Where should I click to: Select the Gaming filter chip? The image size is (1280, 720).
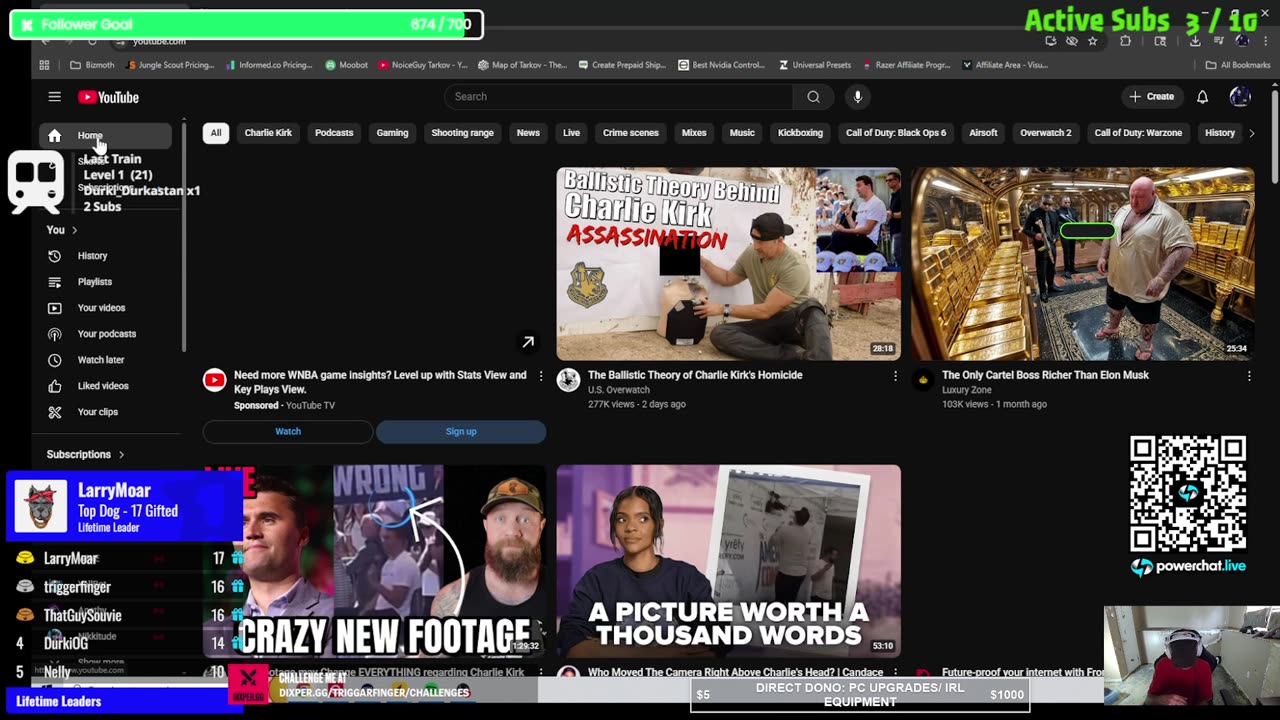point(392,133)
